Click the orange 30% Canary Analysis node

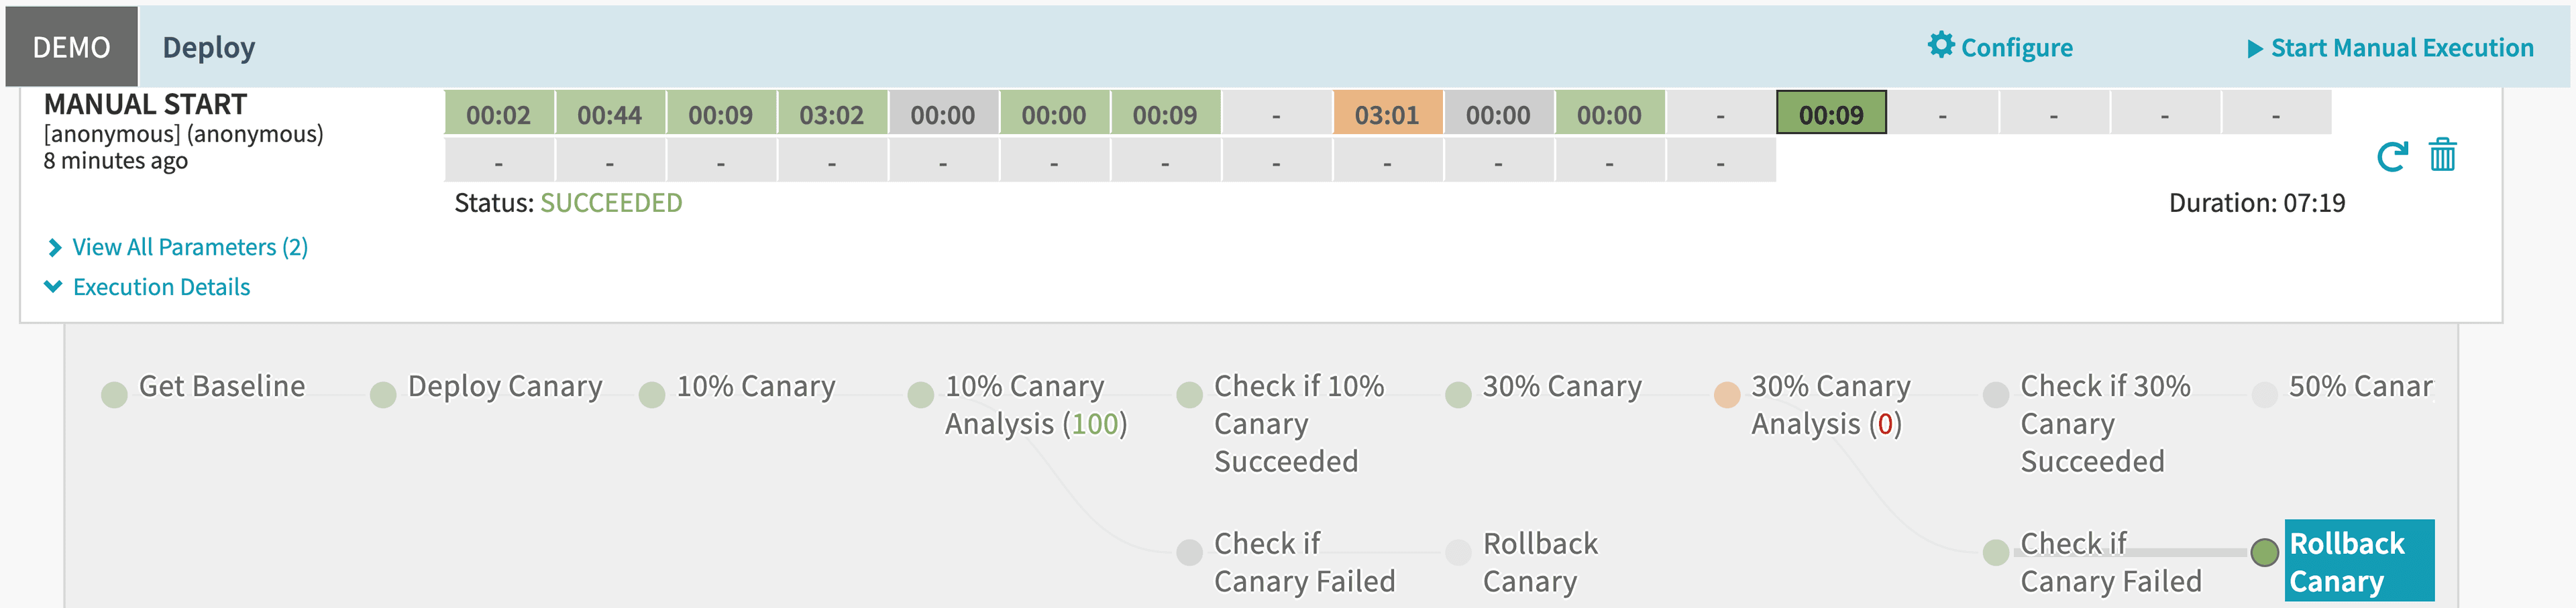[x=1727, y=394]
